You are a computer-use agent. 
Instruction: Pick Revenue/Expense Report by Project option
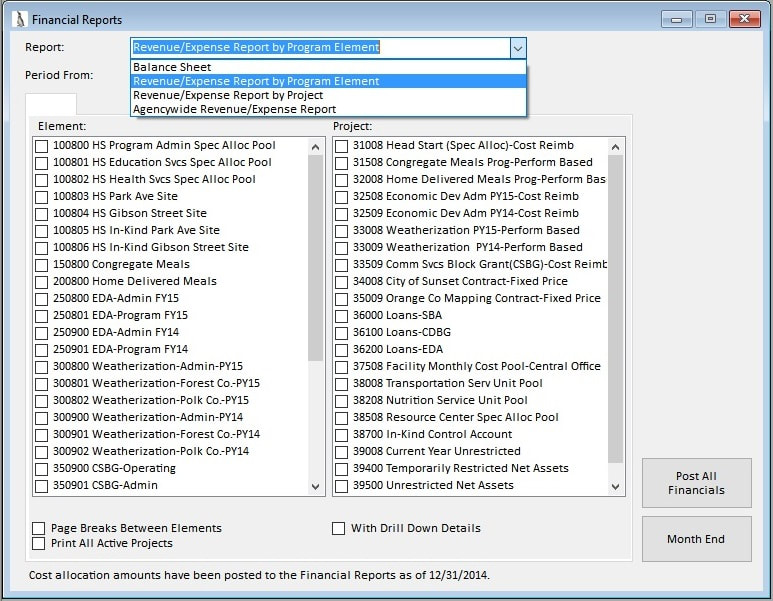328,95
